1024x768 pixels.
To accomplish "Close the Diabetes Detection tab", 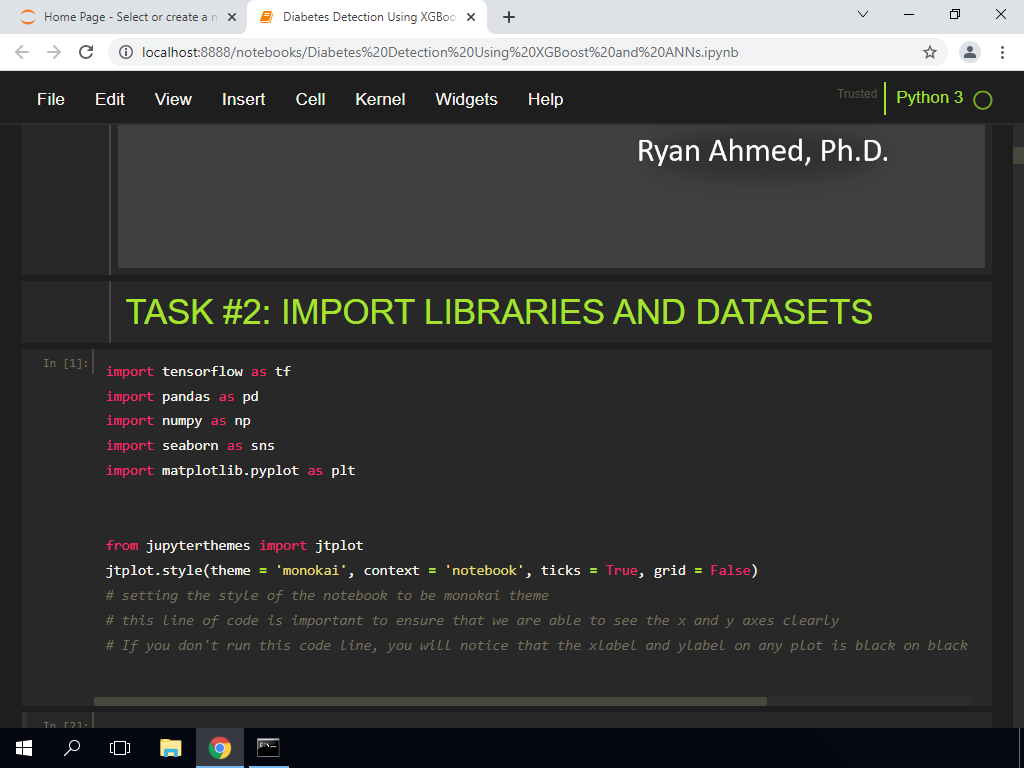I will tap(471, 17).
